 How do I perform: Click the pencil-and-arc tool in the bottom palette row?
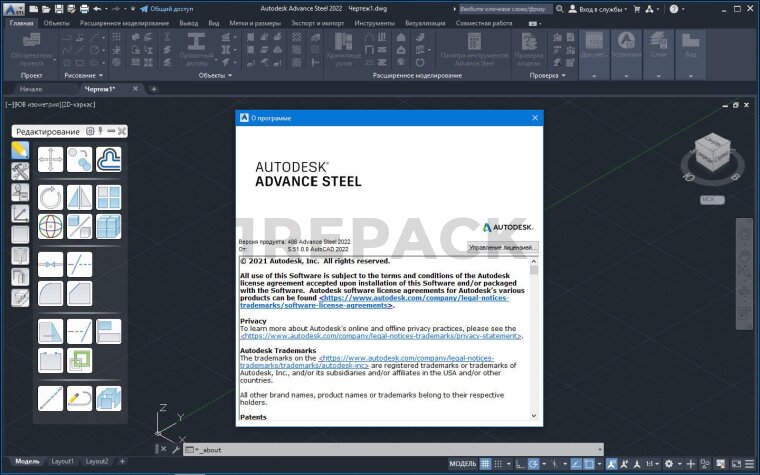(x=79, y=398)
